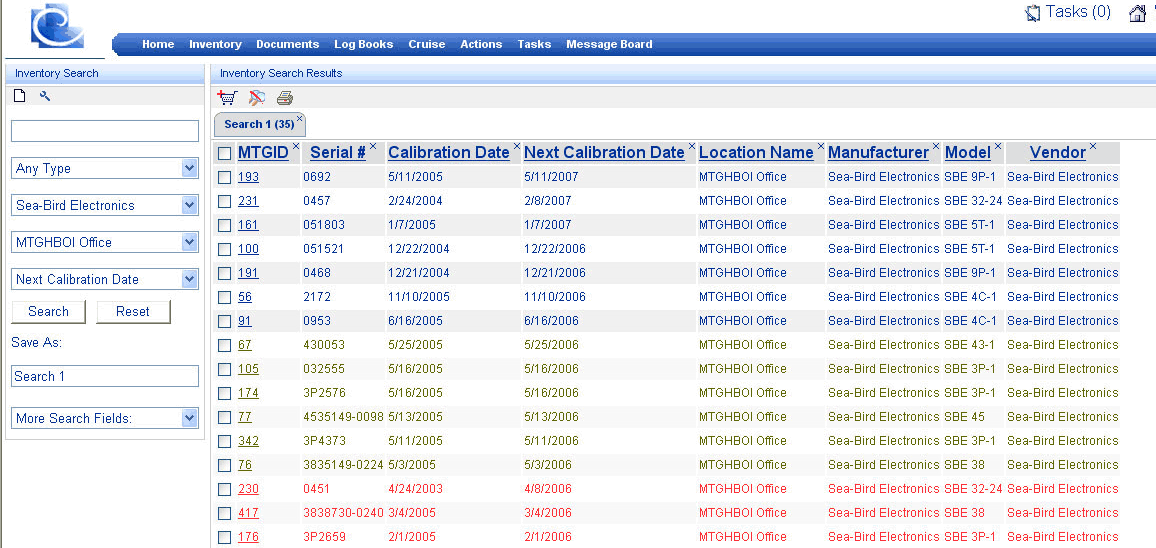The height and width of the screenshot is (548, 1156).
Task: Remove the Serial # column
Action: click(x=373, y=146)
